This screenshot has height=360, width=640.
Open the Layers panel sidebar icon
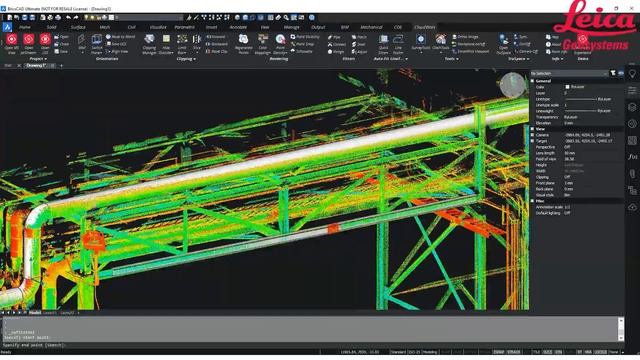632,107
